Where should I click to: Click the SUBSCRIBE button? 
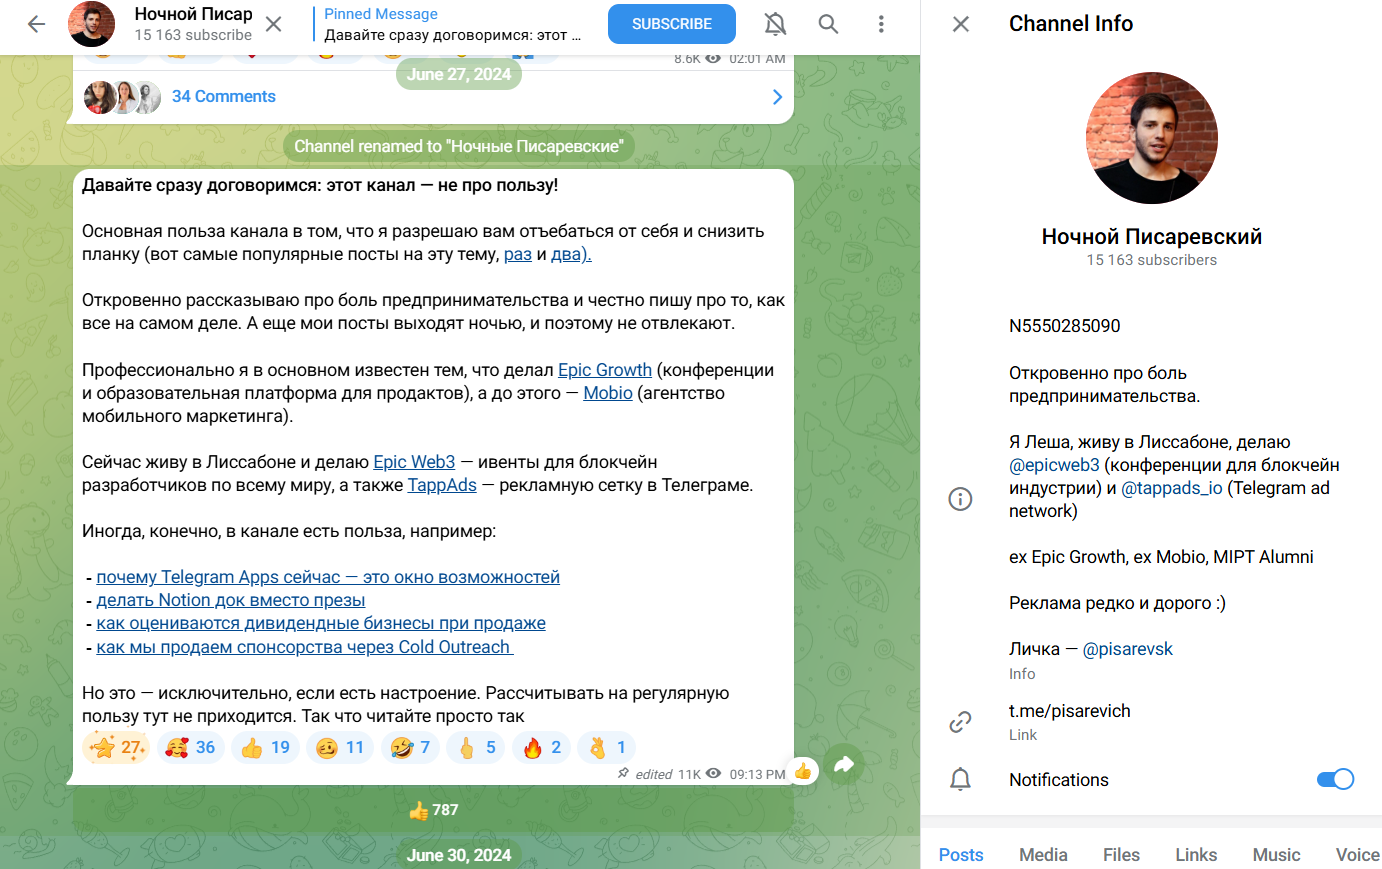coord(672,24)
